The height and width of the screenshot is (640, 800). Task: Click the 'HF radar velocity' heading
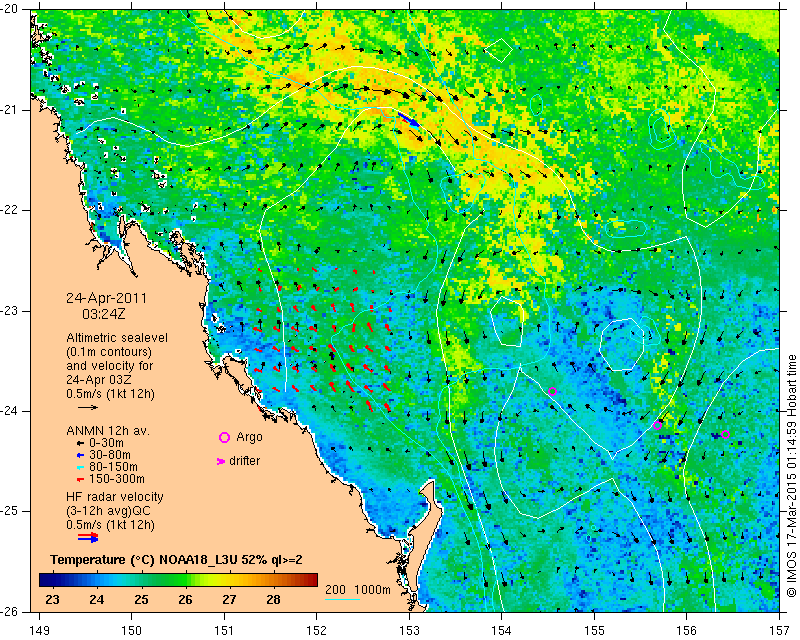pos(115,497)
